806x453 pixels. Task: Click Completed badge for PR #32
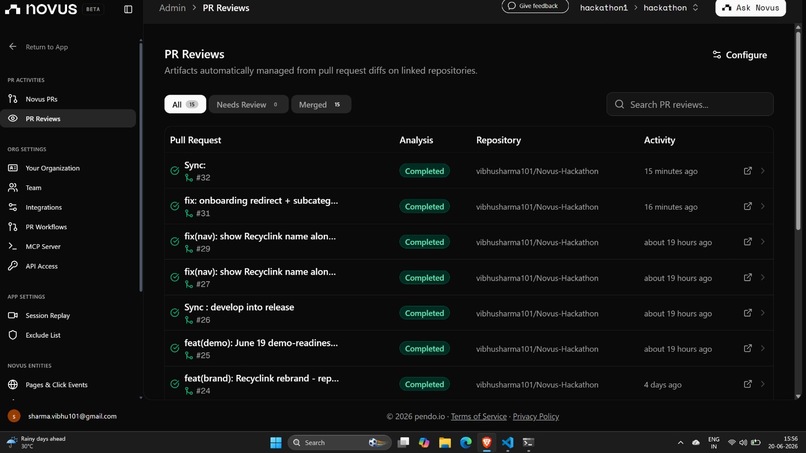tap(424, 171)
